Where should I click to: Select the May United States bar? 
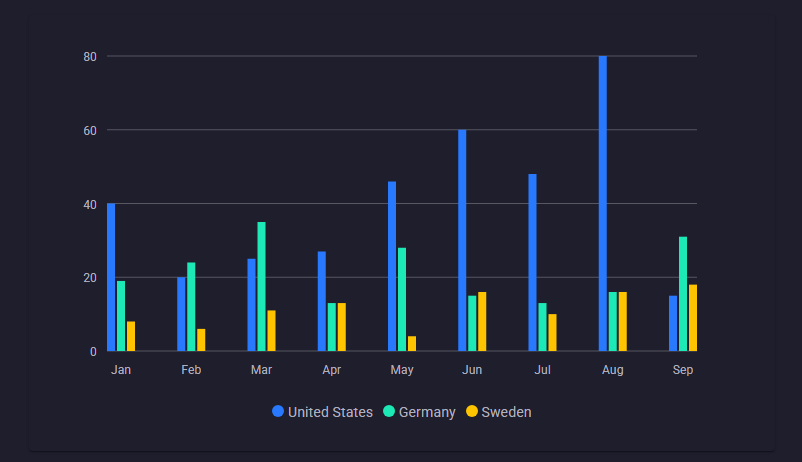[392, 266]
